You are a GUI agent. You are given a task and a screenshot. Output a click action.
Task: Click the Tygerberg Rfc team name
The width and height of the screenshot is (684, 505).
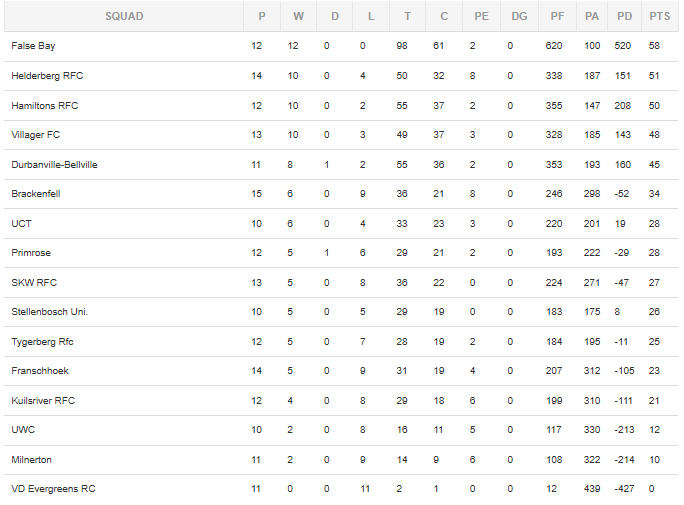(x=42, y=342)
